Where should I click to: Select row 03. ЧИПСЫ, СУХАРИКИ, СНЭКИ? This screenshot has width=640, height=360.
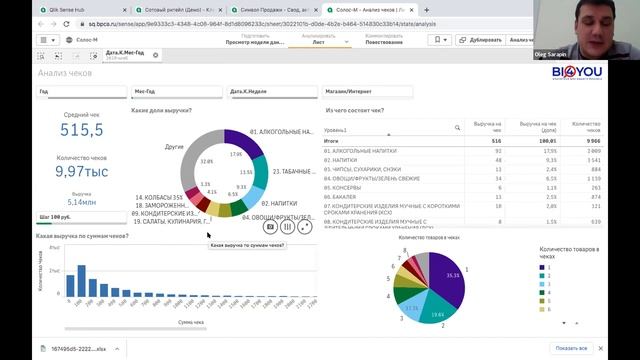(x=362, y=169)
